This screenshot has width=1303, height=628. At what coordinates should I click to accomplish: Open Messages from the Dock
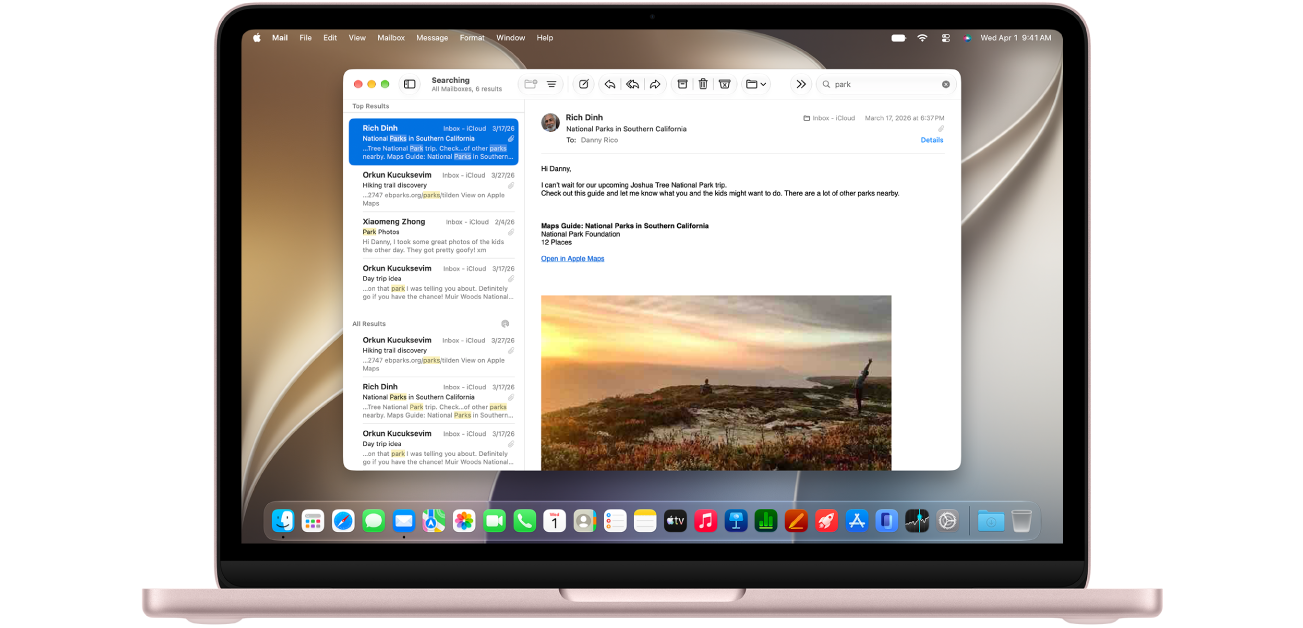[373, 521]
